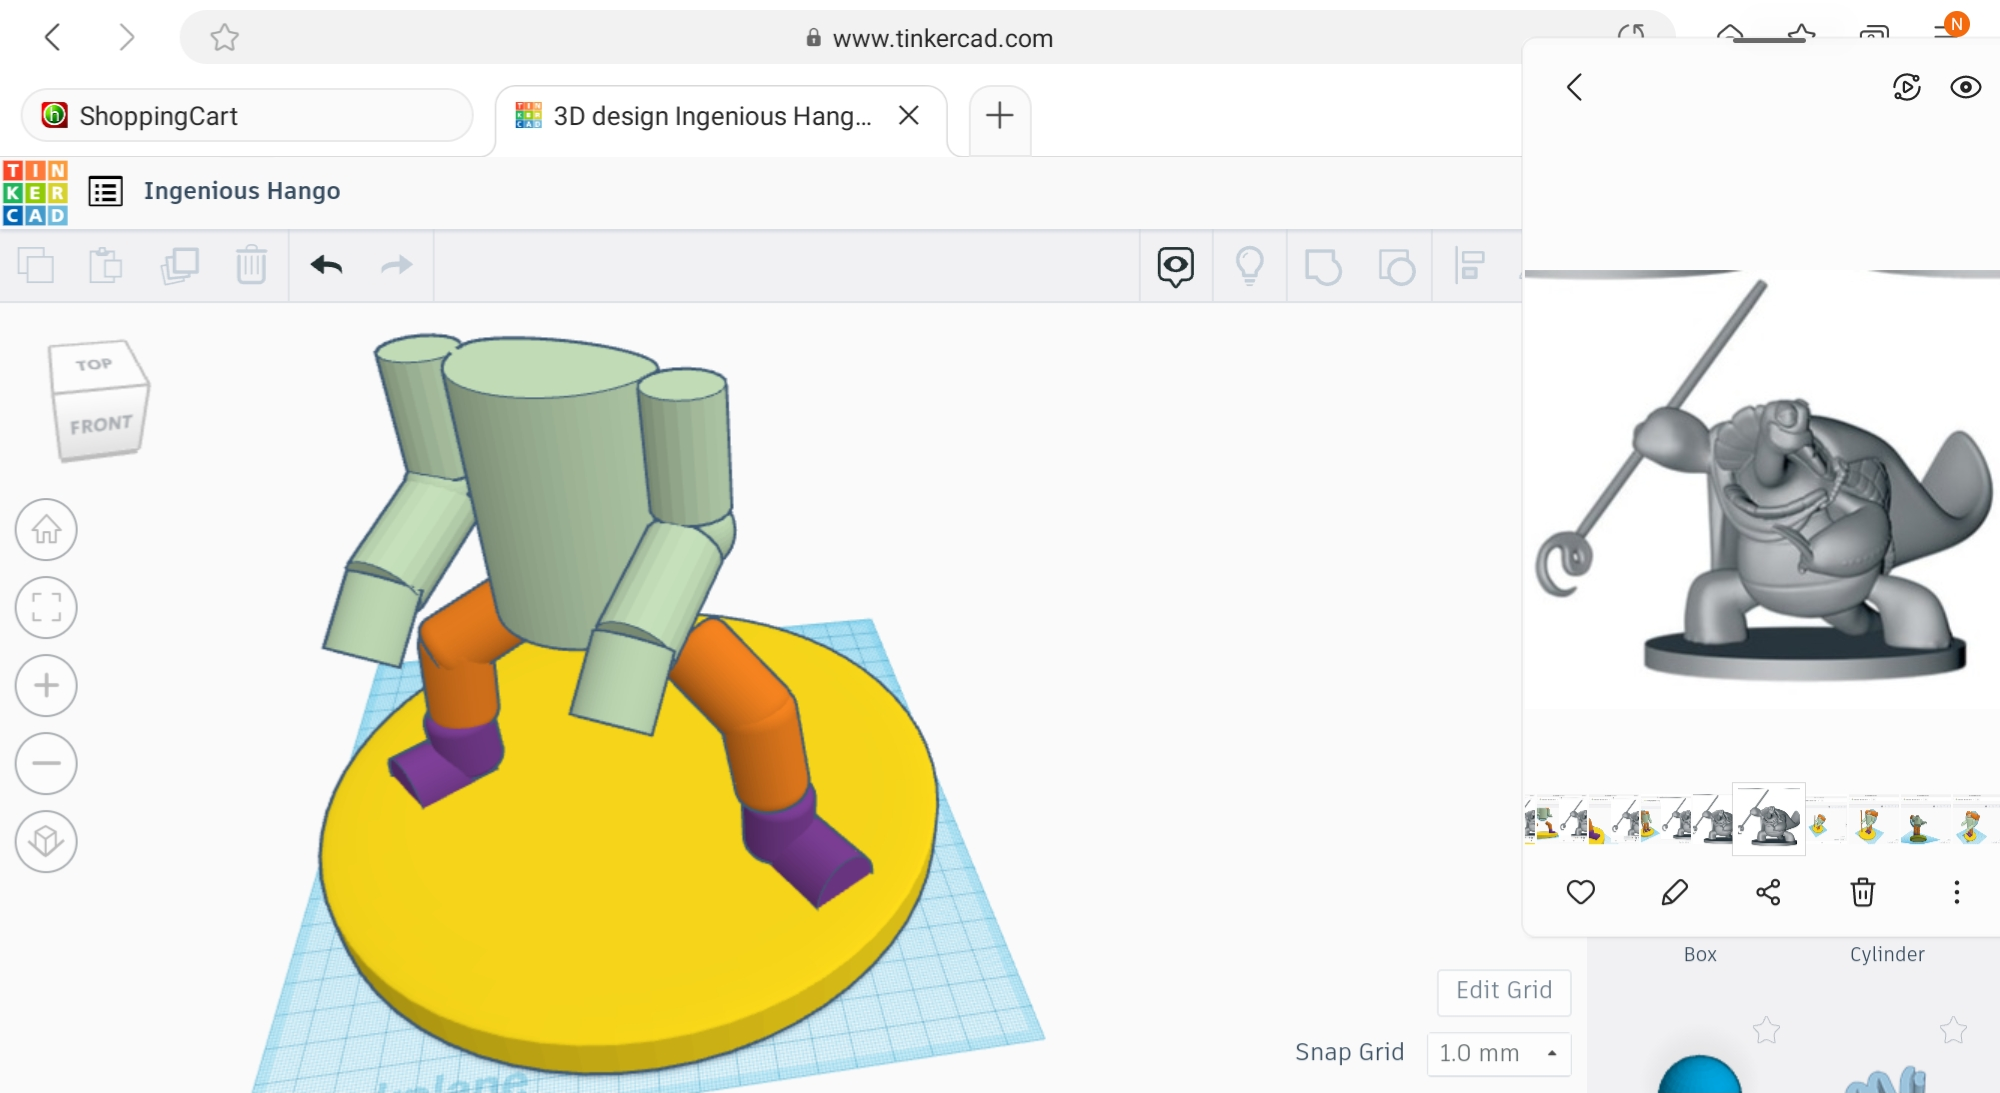Click the FRONT face of the view cube
The width and height of the screenshot is (2000, 1093).
point(100,426)
